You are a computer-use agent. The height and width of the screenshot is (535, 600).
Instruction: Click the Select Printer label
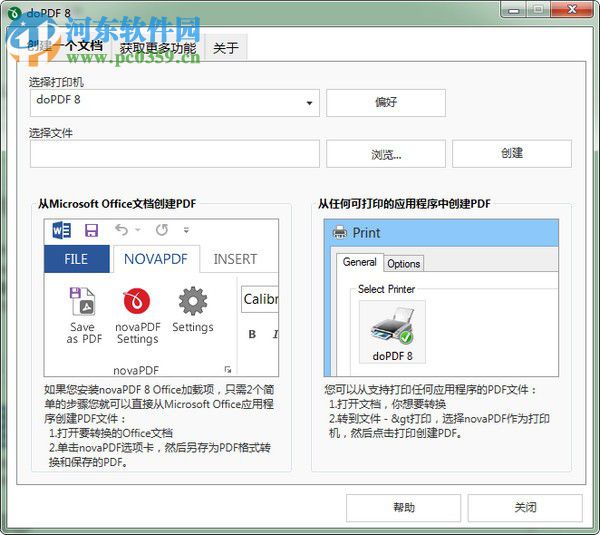click(x=386, y=289)
